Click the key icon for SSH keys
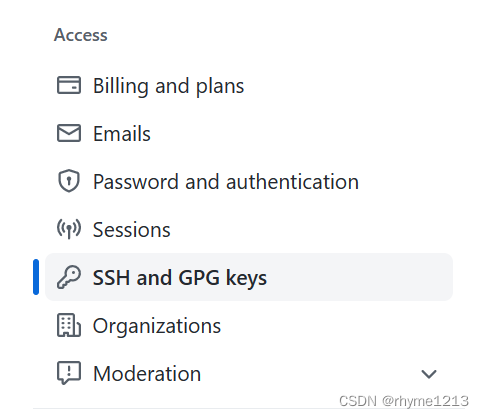 point(69,277)
